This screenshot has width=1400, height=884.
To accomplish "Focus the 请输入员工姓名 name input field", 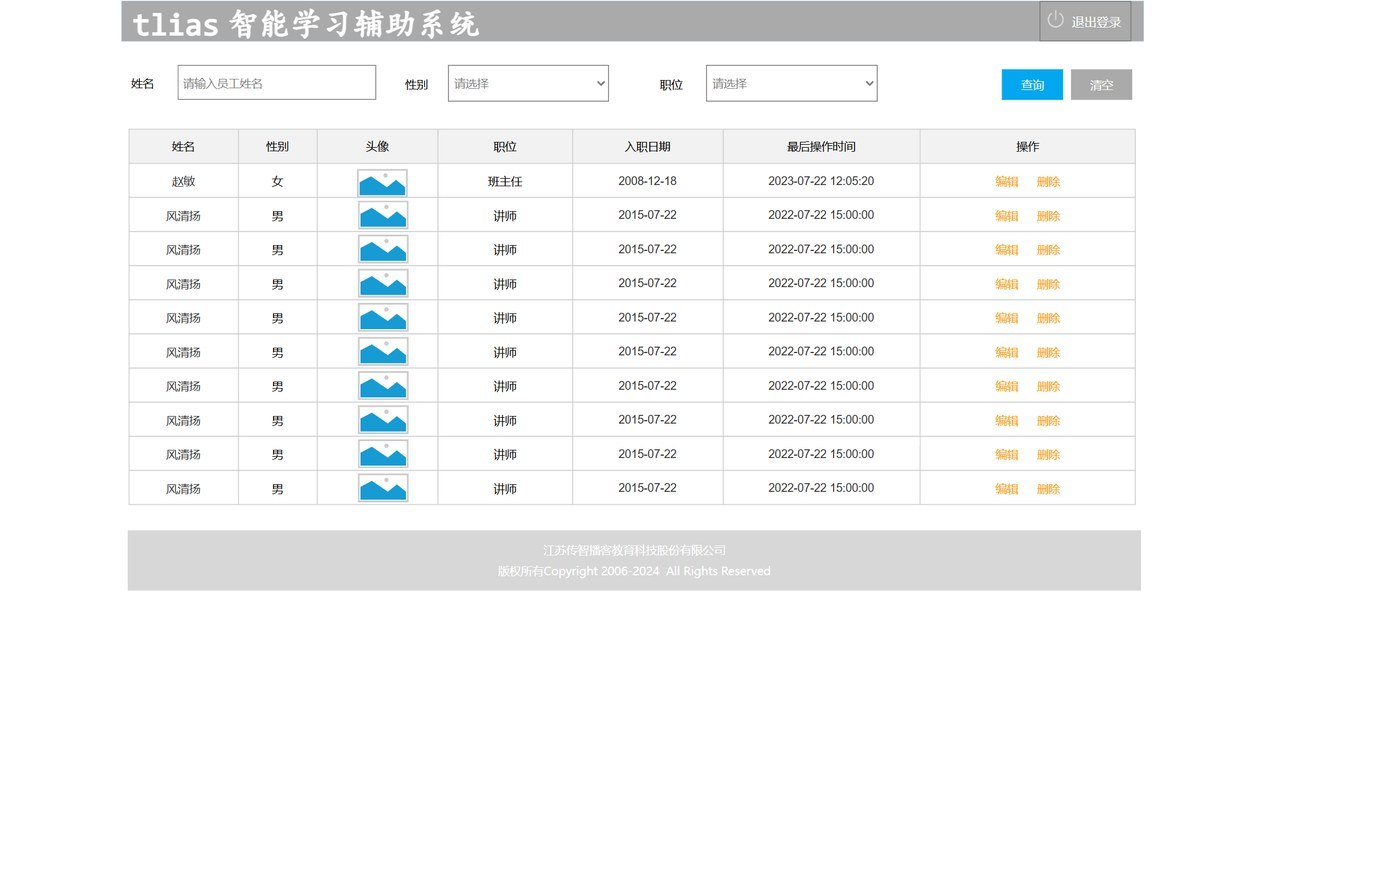I will click(x=277, y=83).
